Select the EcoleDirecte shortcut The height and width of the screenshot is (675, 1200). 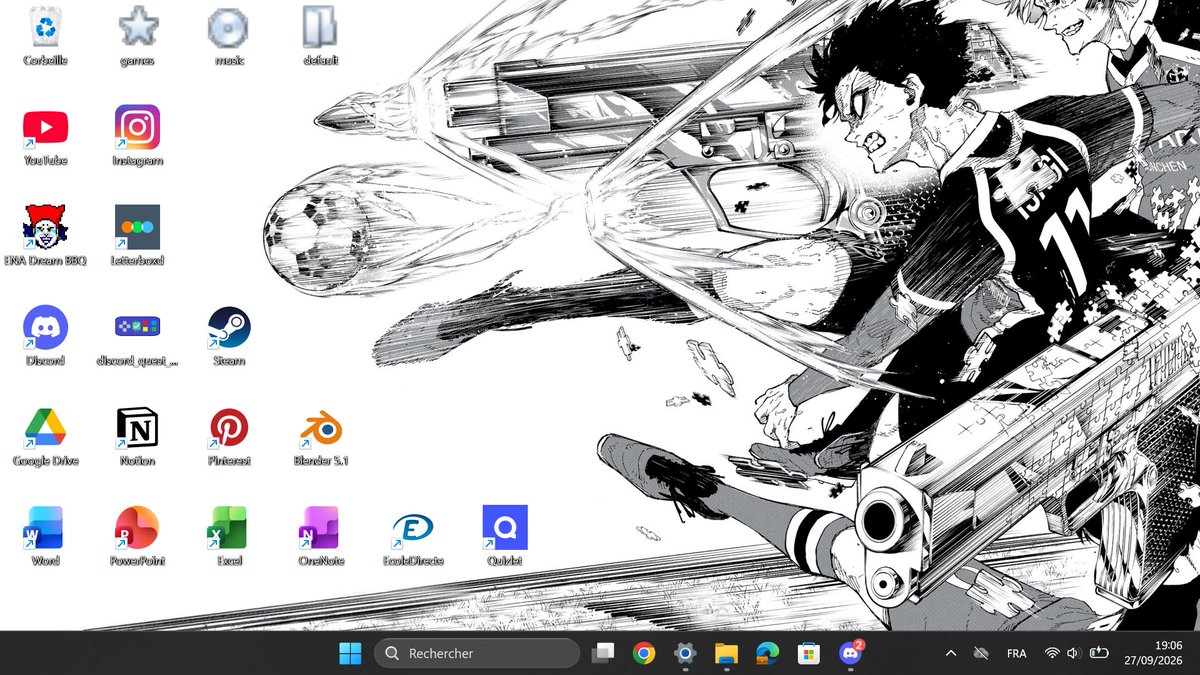tap(413, 536)
